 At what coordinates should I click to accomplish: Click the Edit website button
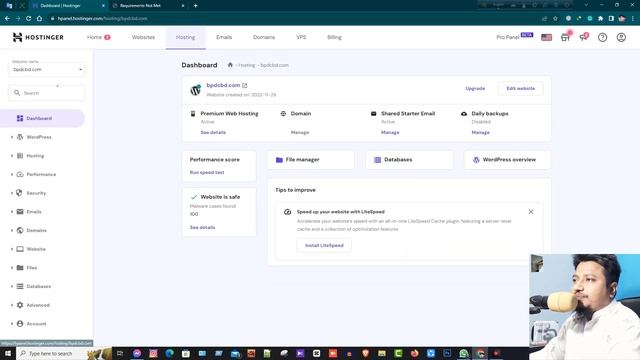click(520, 89)
